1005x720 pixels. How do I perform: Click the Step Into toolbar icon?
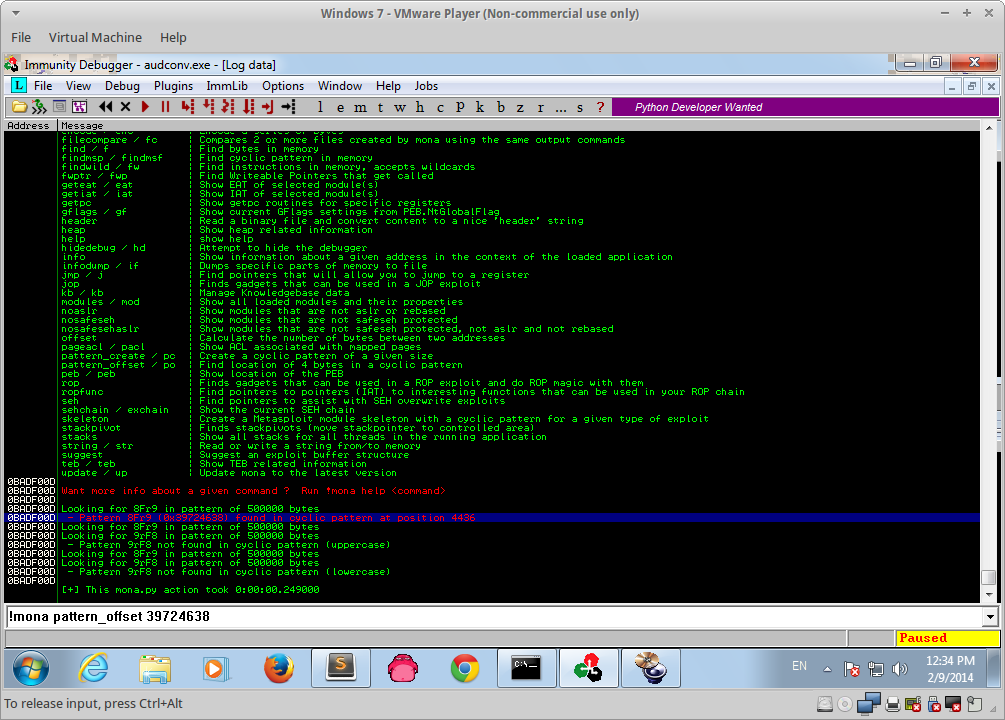point(187,107)
